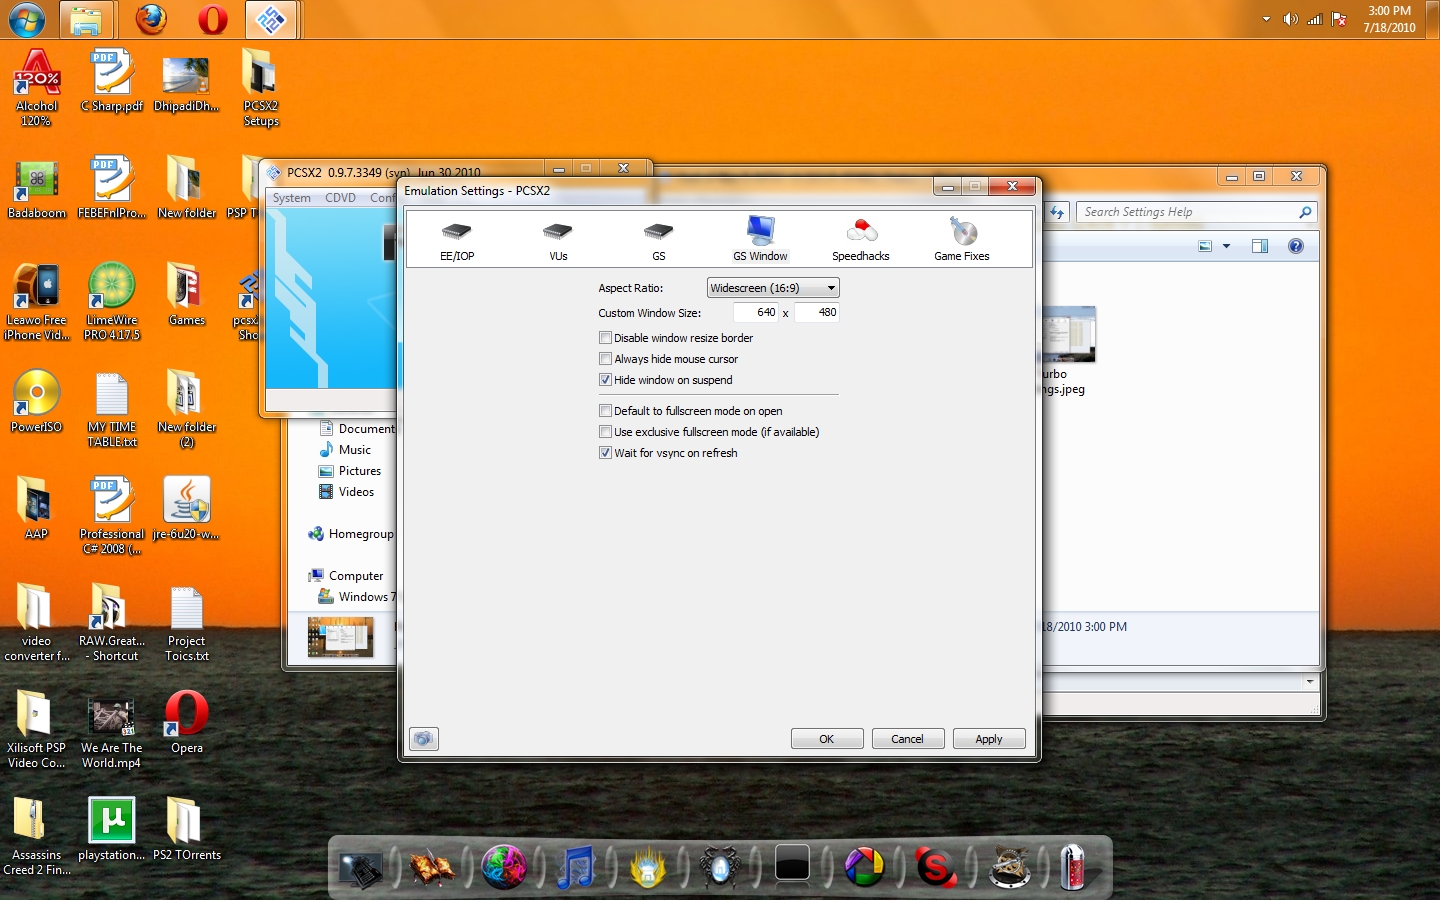Select the LimeWire PRO desktop shortcut

112,302
